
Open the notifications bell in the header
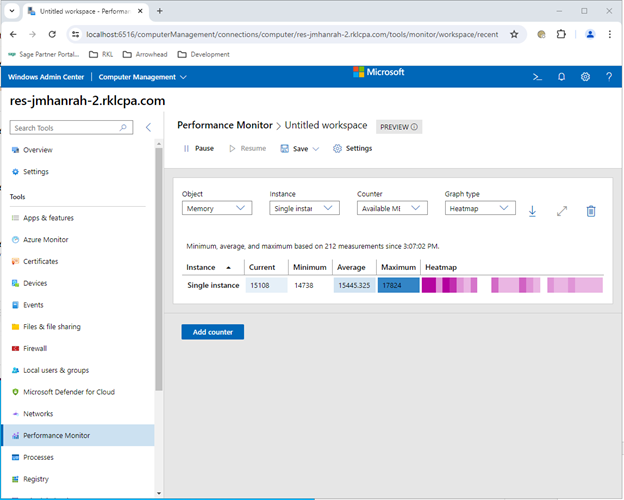click(561, 77)
